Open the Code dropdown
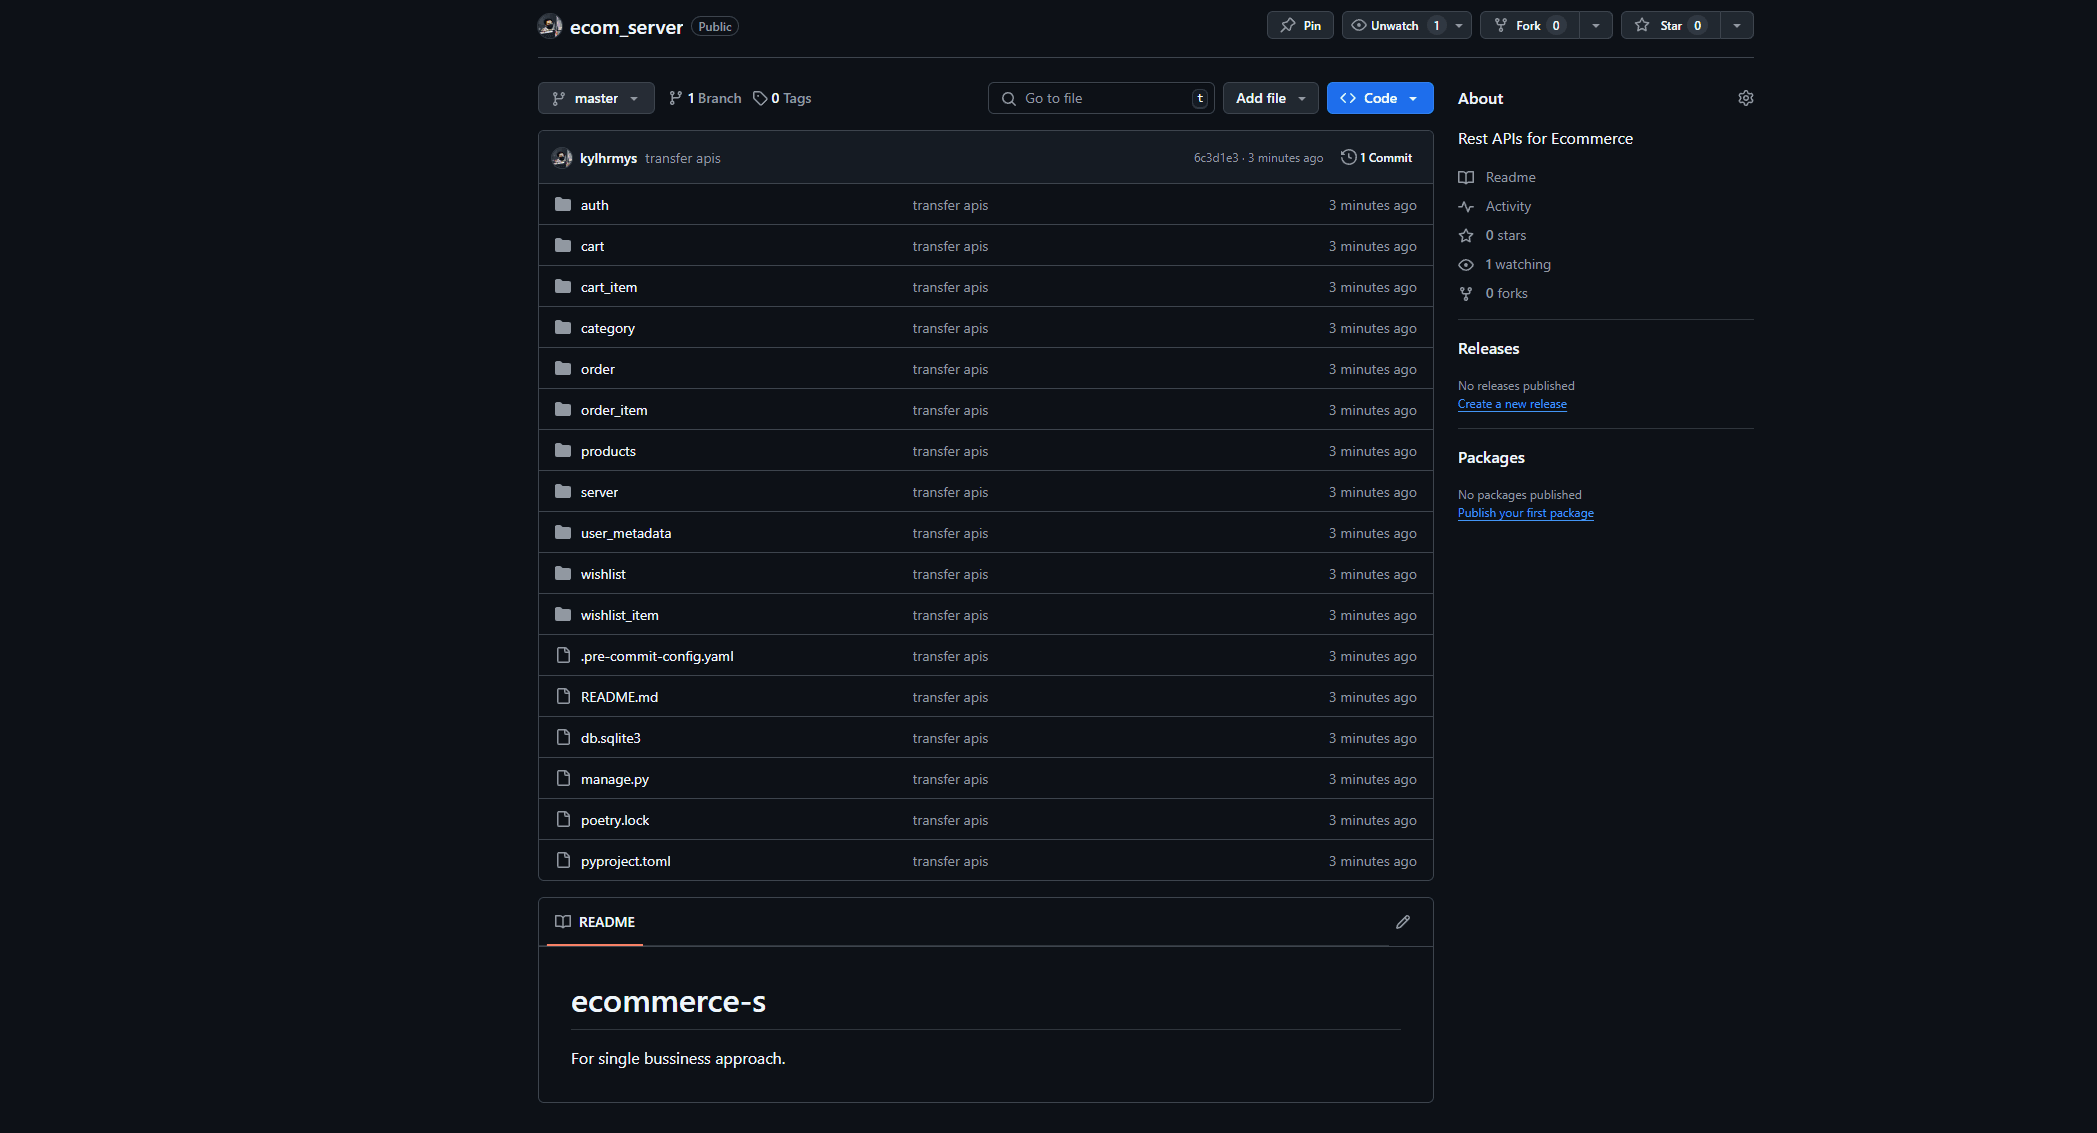Screen dimensions: 2097x1133 (1380, 98)
